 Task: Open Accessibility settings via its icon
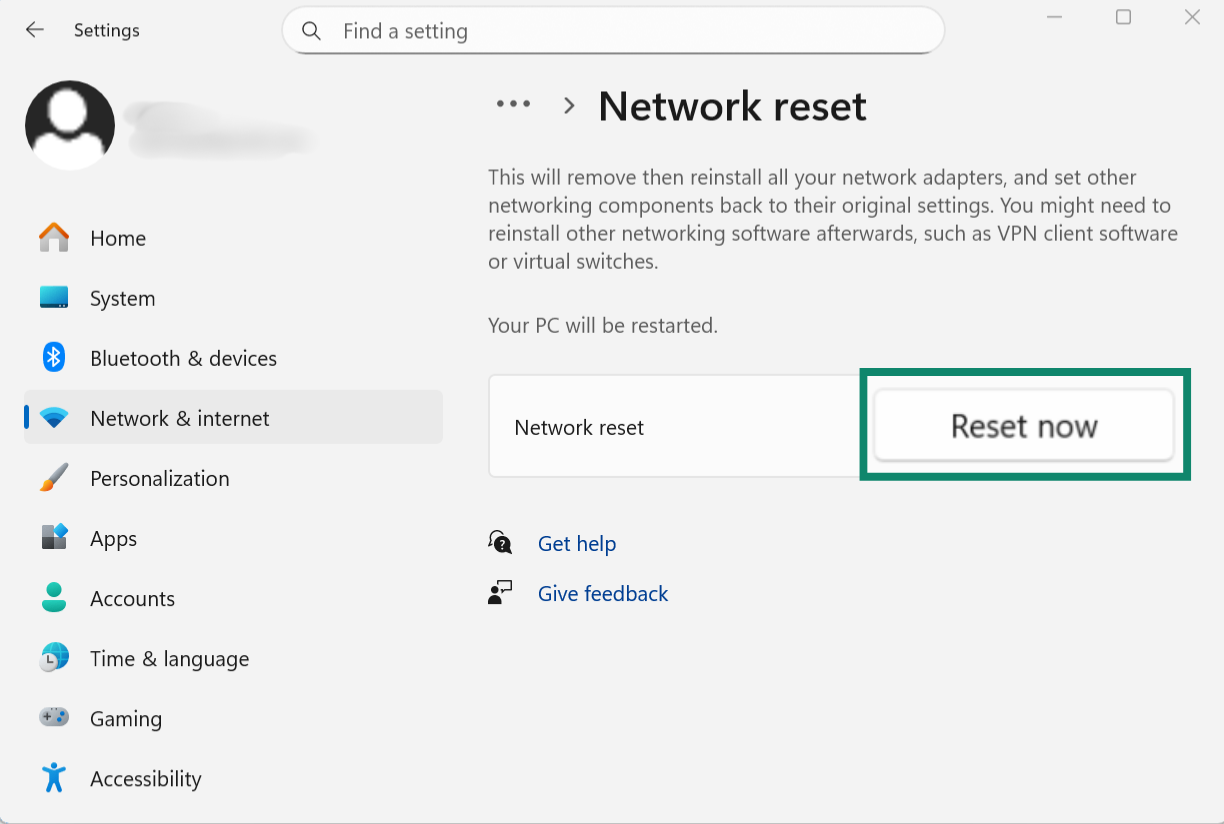[53, 778]
